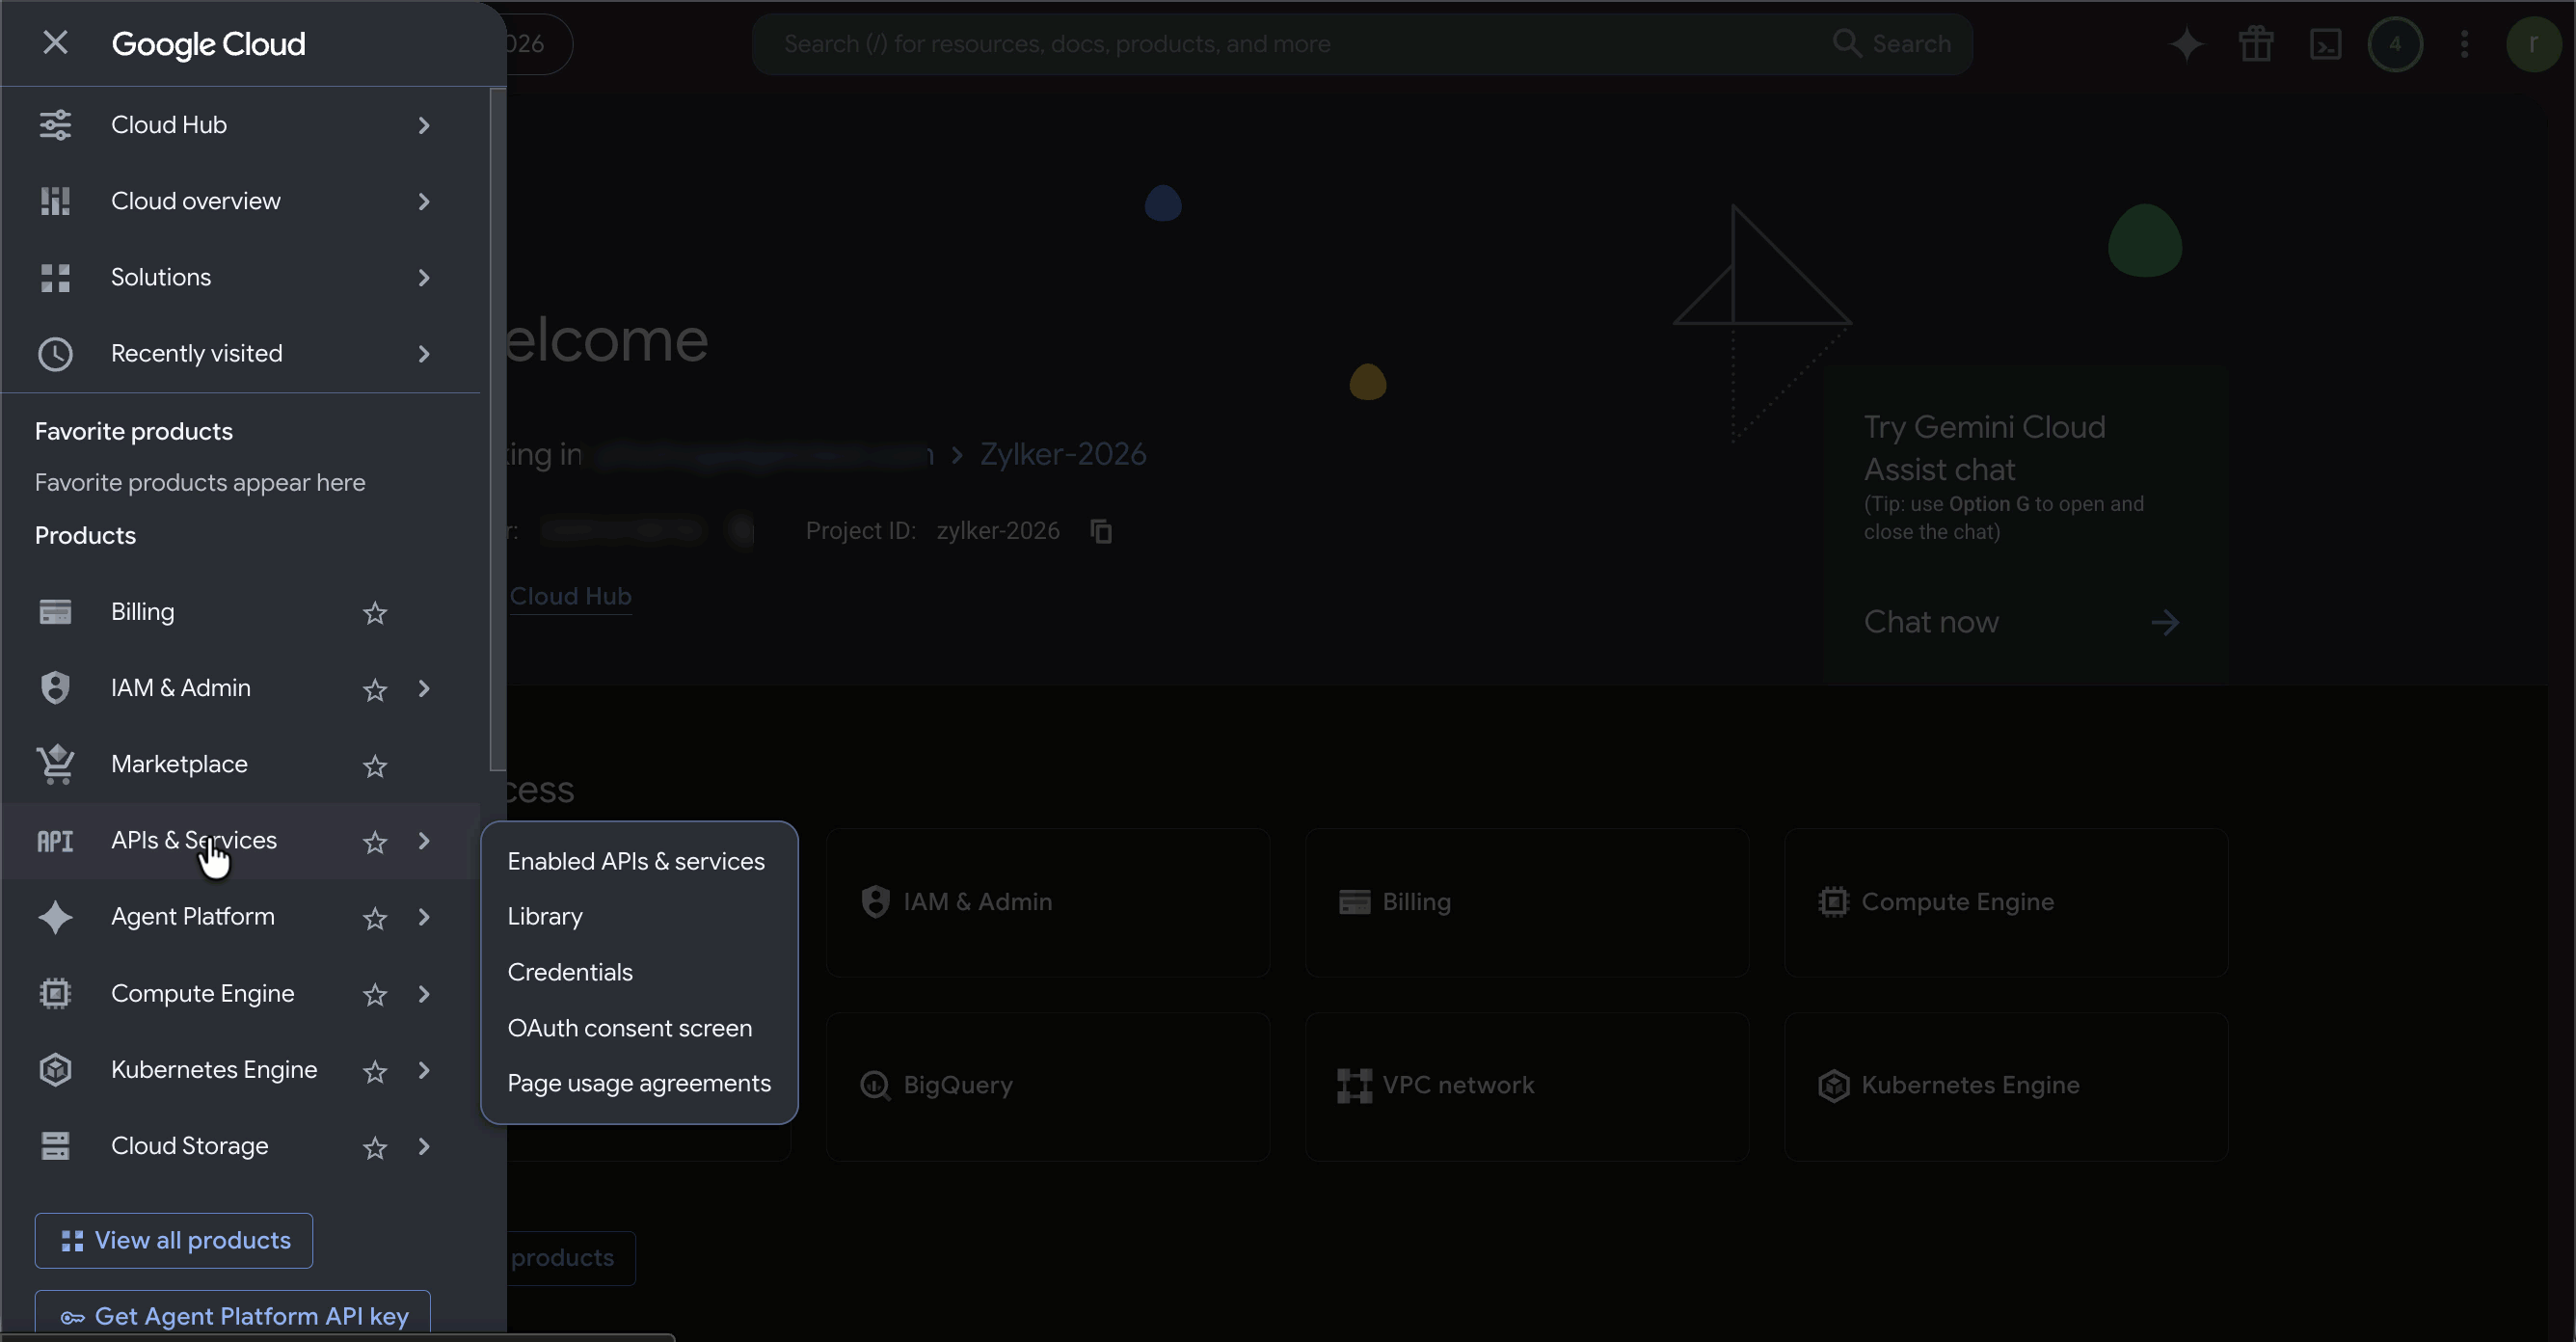Viewport: 2576px width, 1342px height.
Task: Click the Google Cloud logo
Action: click(208, 44)
